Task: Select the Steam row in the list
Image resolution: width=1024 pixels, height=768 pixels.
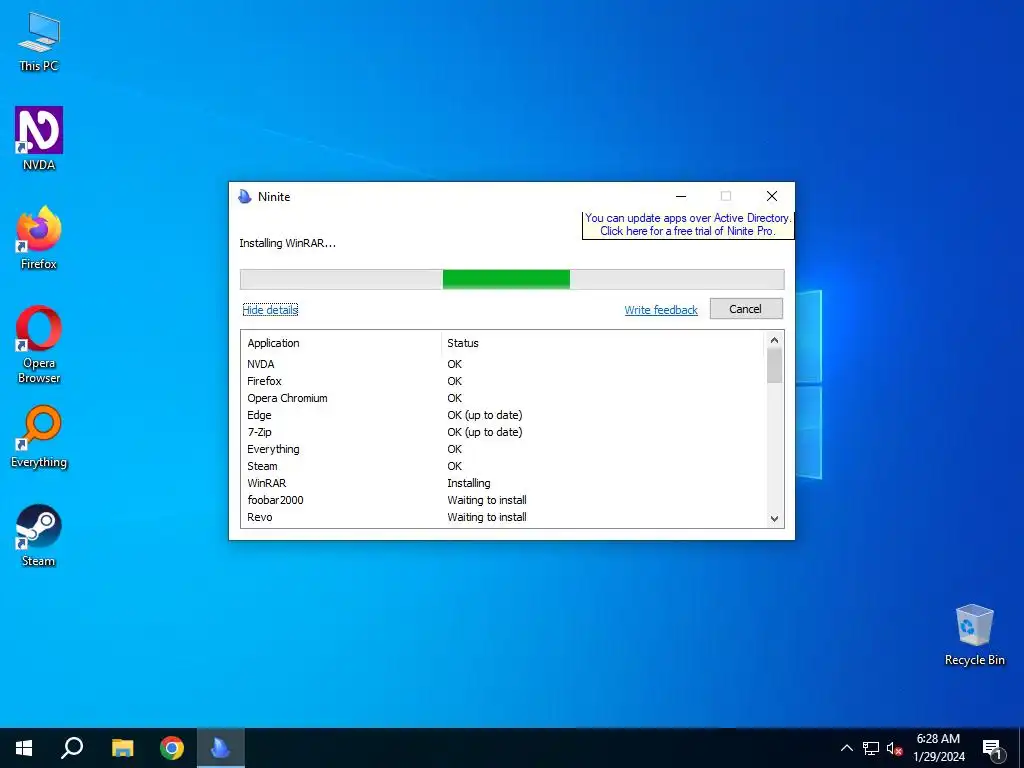Action: (503, 466)
